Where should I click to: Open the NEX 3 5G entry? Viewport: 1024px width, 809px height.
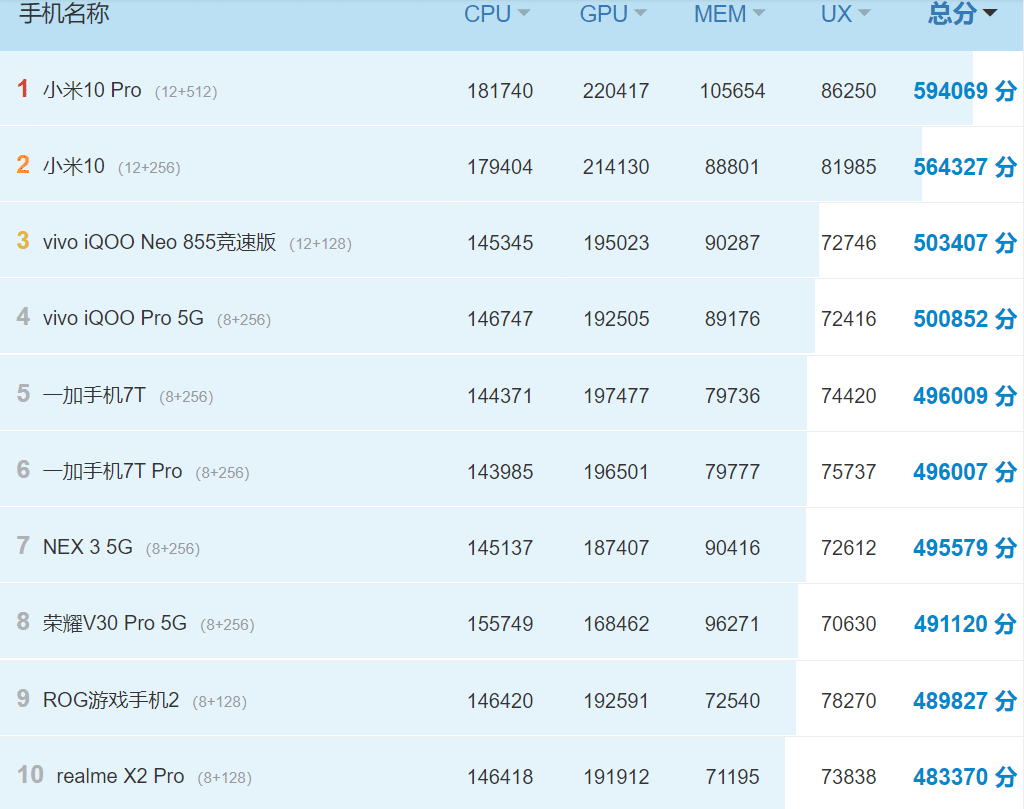(x=88, y=547)
